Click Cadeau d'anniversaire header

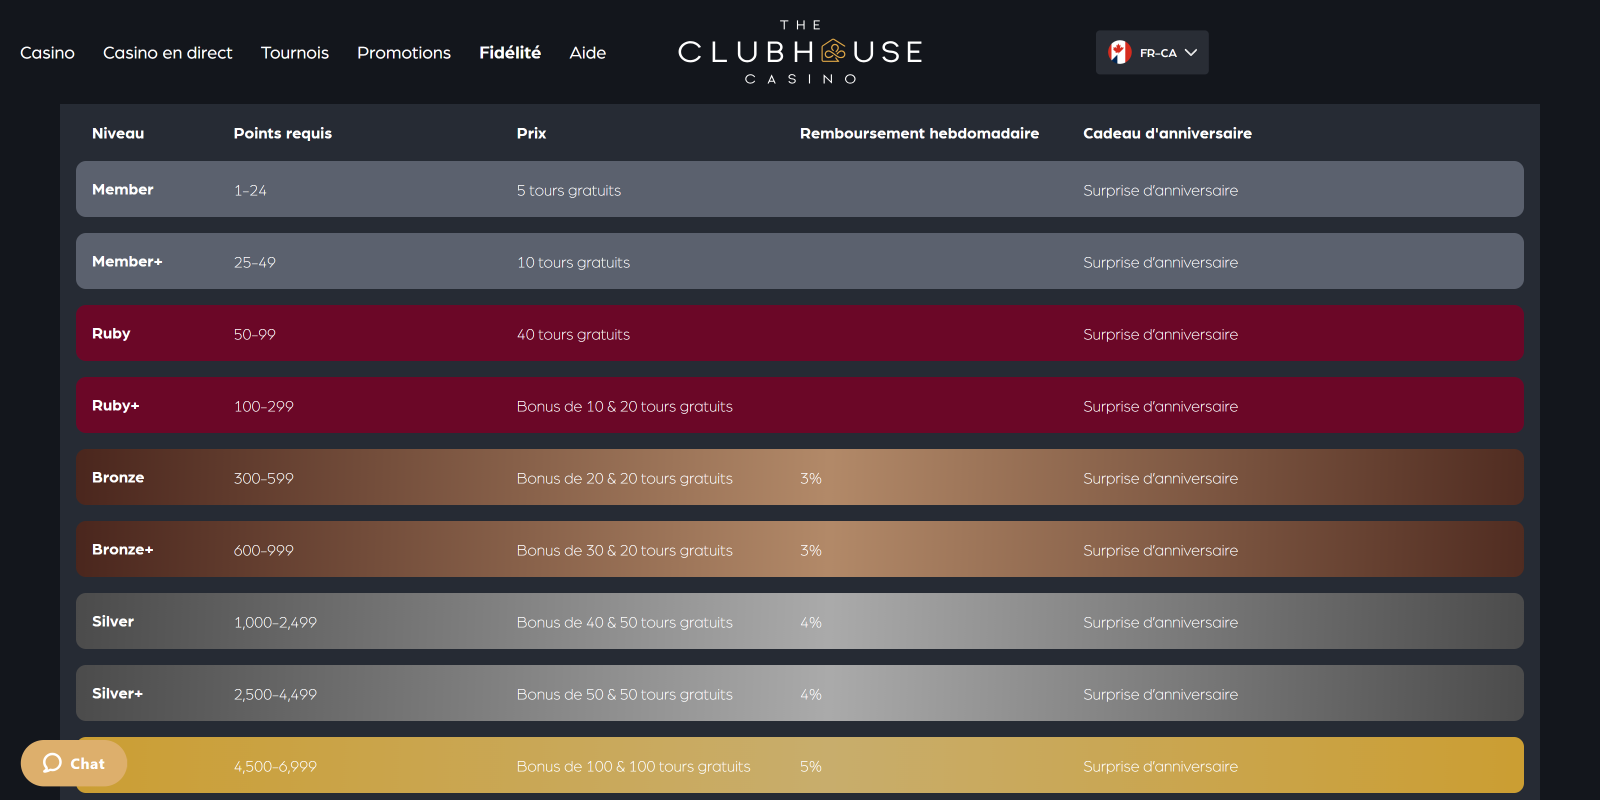pos(1167,133)
